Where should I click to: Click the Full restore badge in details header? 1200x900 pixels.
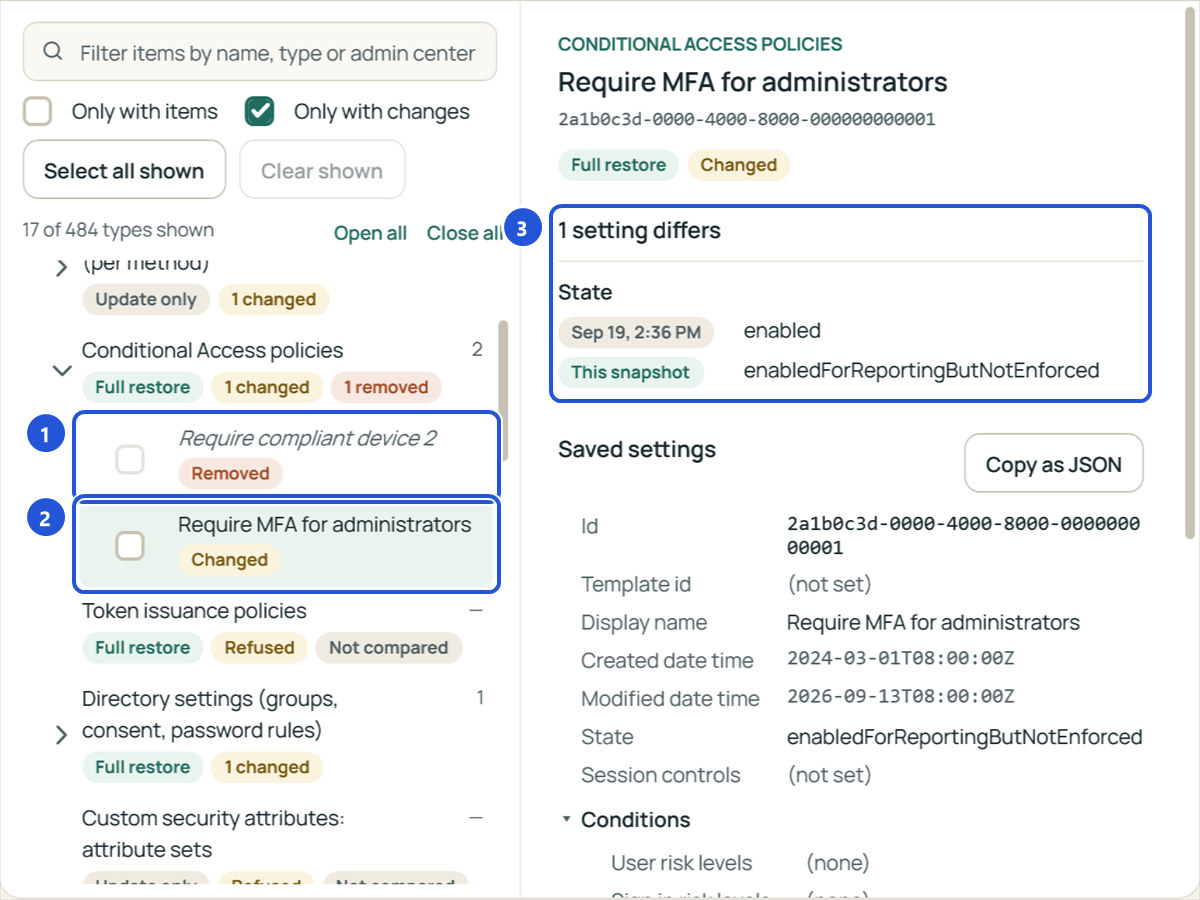click(x=618, y=165)
